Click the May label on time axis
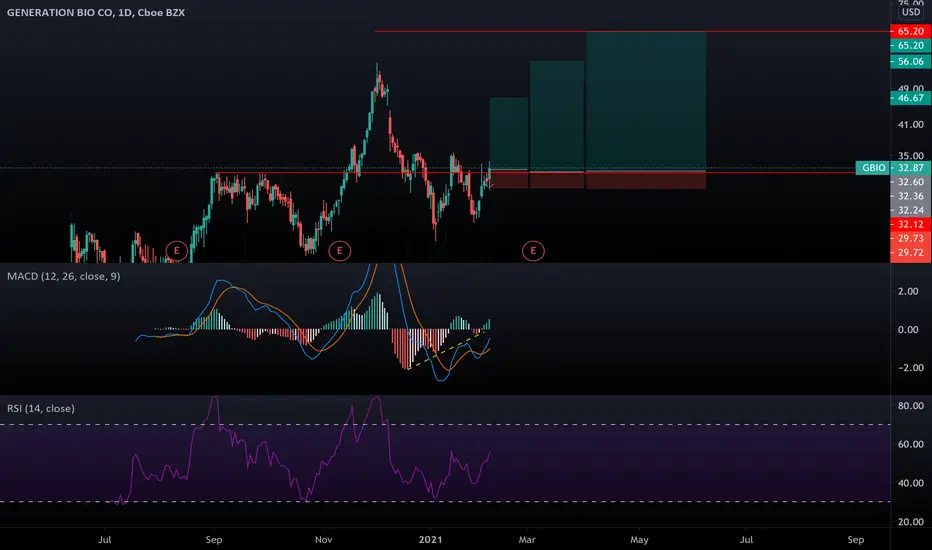Viewport: 932px width, 550px height. pos(640,540)
